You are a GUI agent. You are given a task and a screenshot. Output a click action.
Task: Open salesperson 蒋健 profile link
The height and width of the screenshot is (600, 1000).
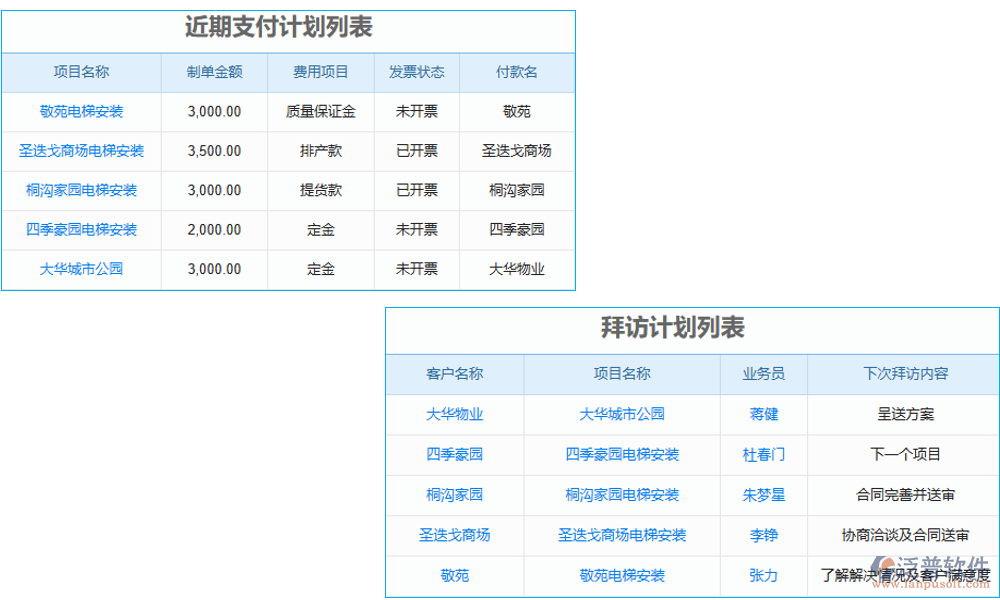click(763, 414)
